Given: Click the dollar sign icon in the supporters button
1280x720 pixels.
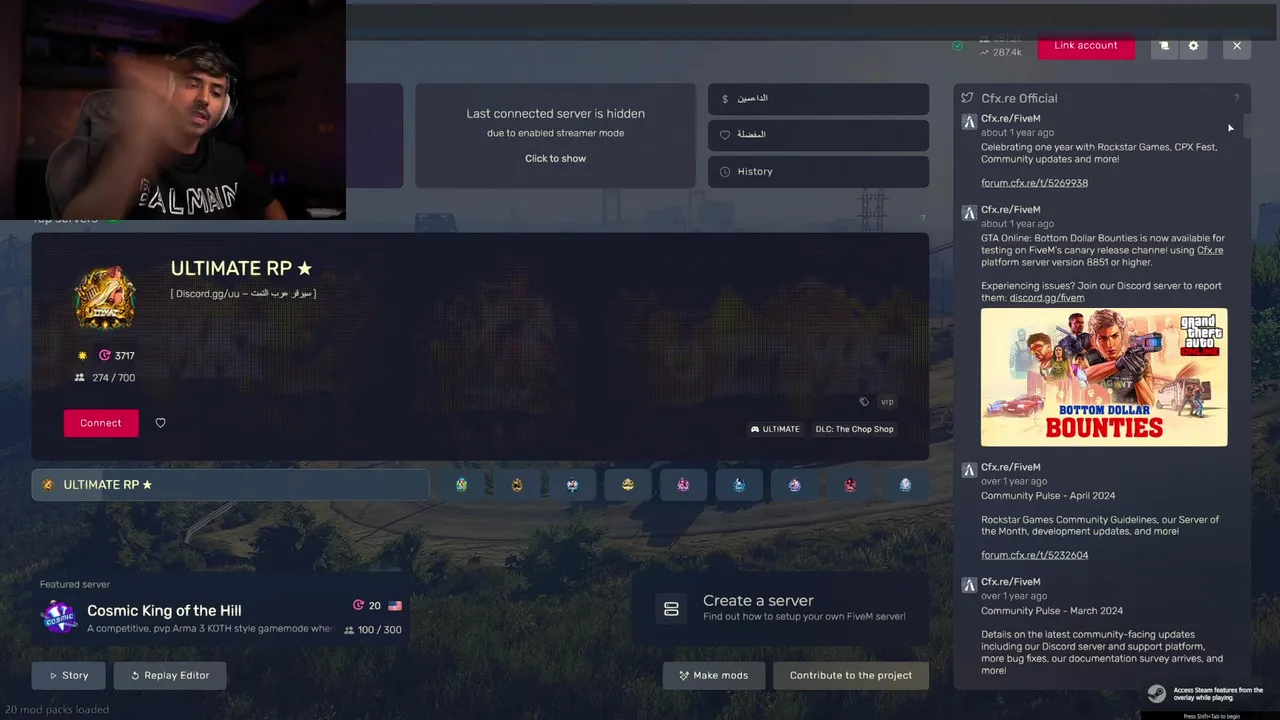Looking at the screenshot, I should [725, 99].
